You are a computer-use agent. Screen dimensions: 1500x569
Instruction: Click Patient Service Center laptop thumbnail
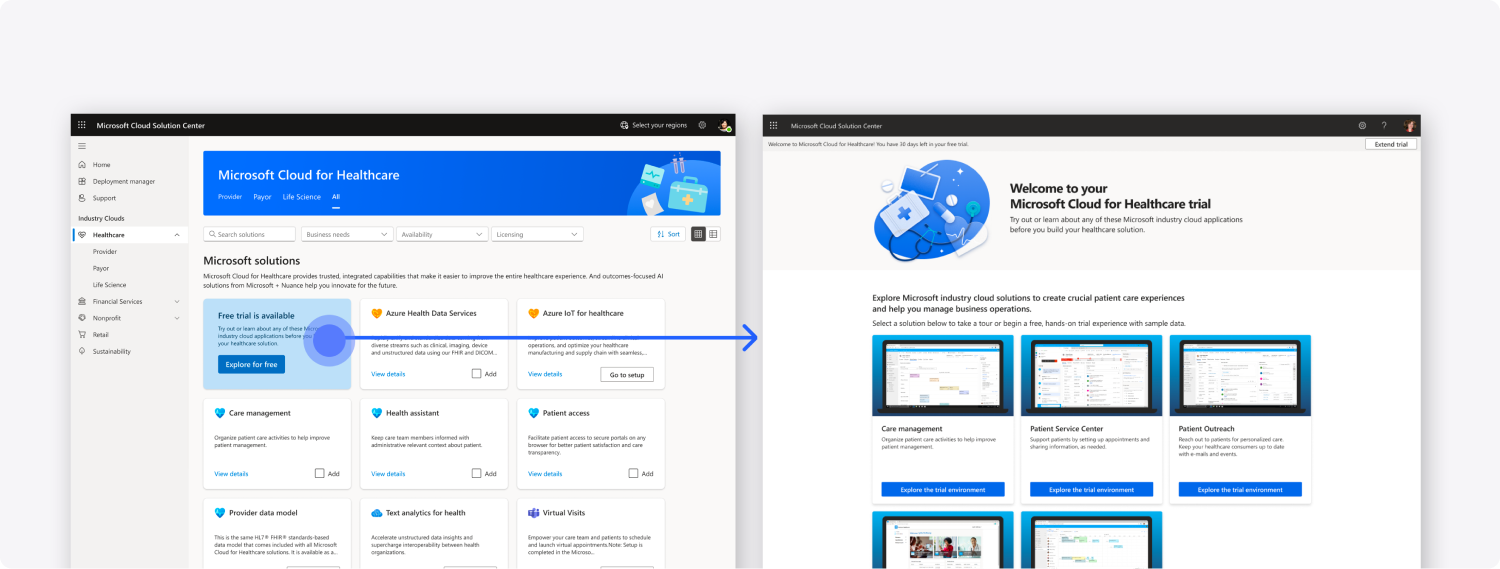(1091, 375)
